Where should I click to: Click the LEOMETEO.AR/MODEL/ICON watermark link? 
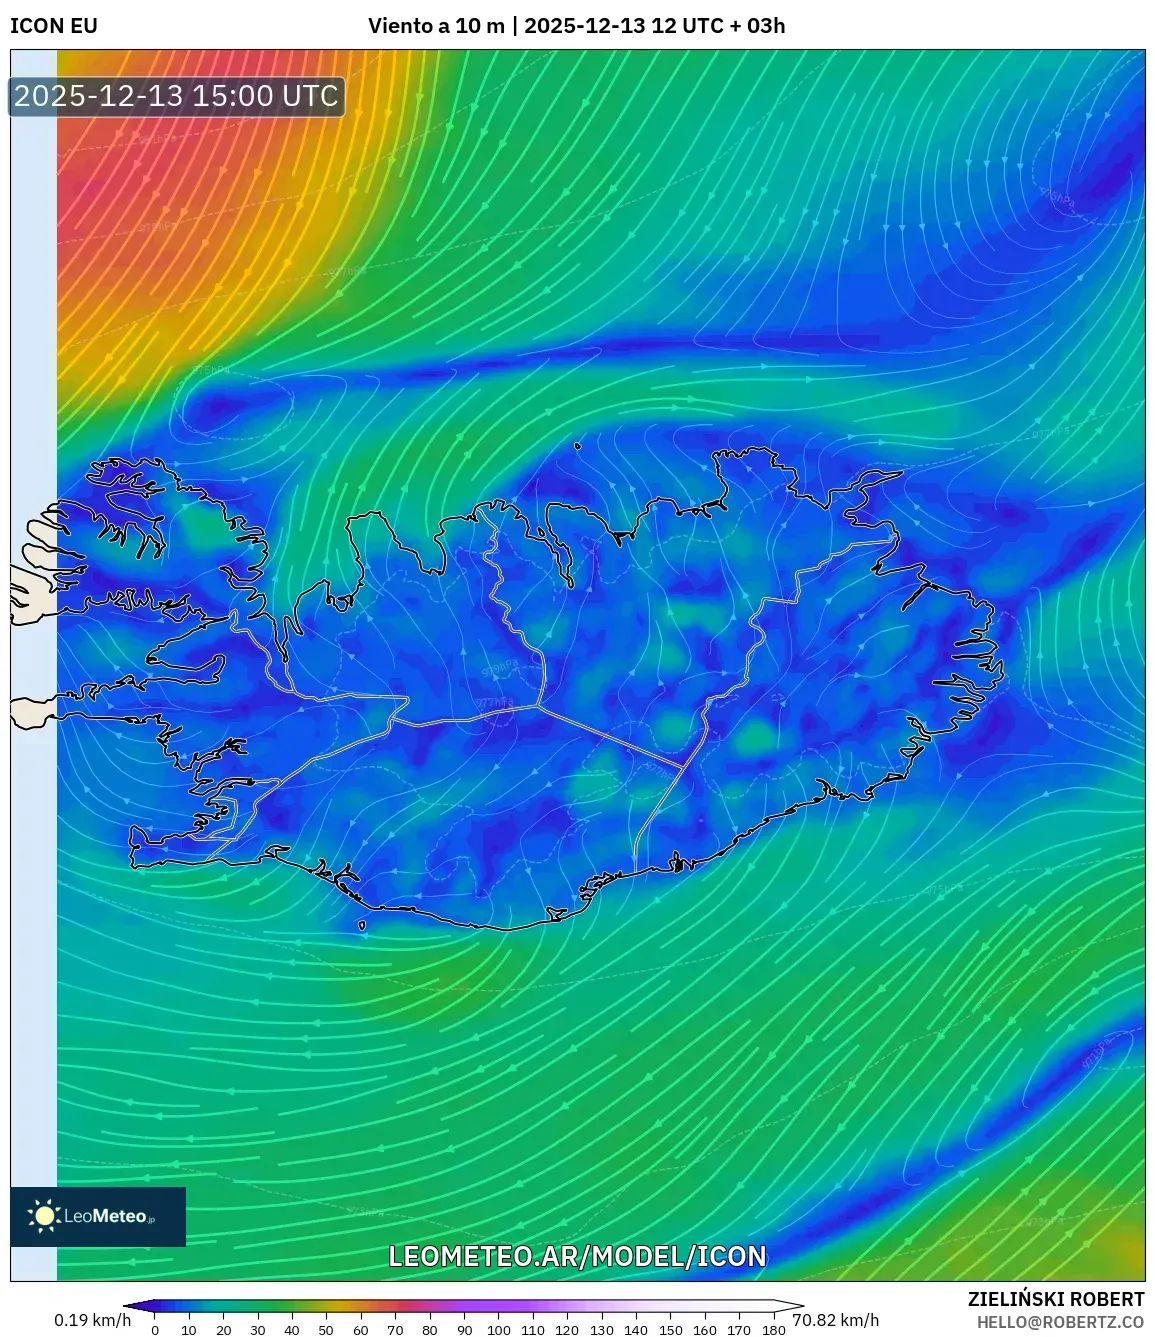577,1257
